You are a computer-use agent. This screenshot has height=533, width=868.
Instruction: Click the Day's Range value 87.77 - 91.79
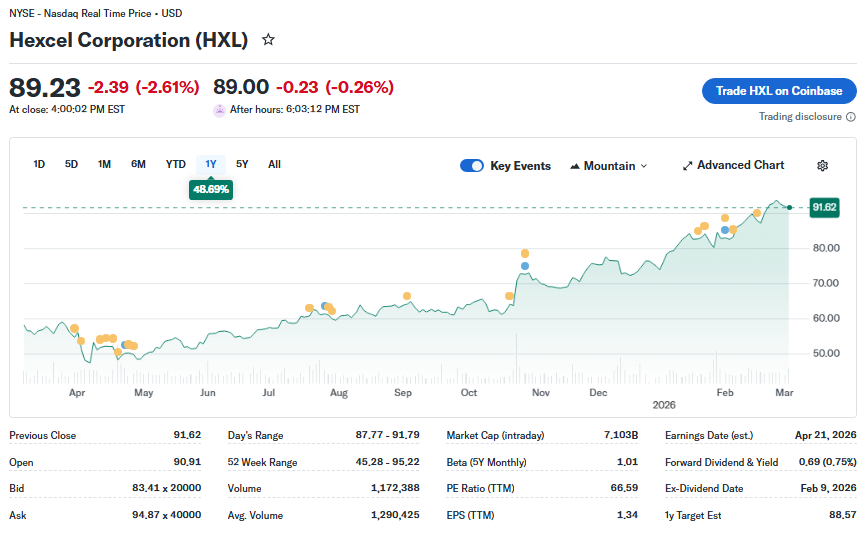388,435
